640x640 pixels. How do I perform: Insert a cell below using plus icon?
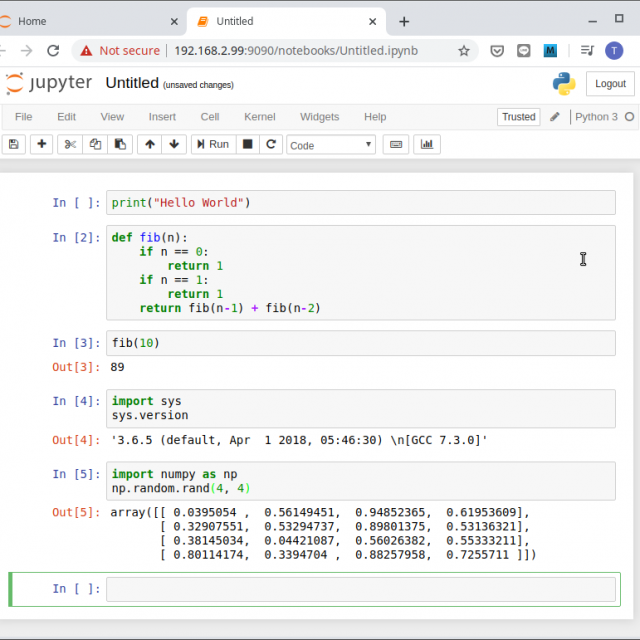(42, 144)
